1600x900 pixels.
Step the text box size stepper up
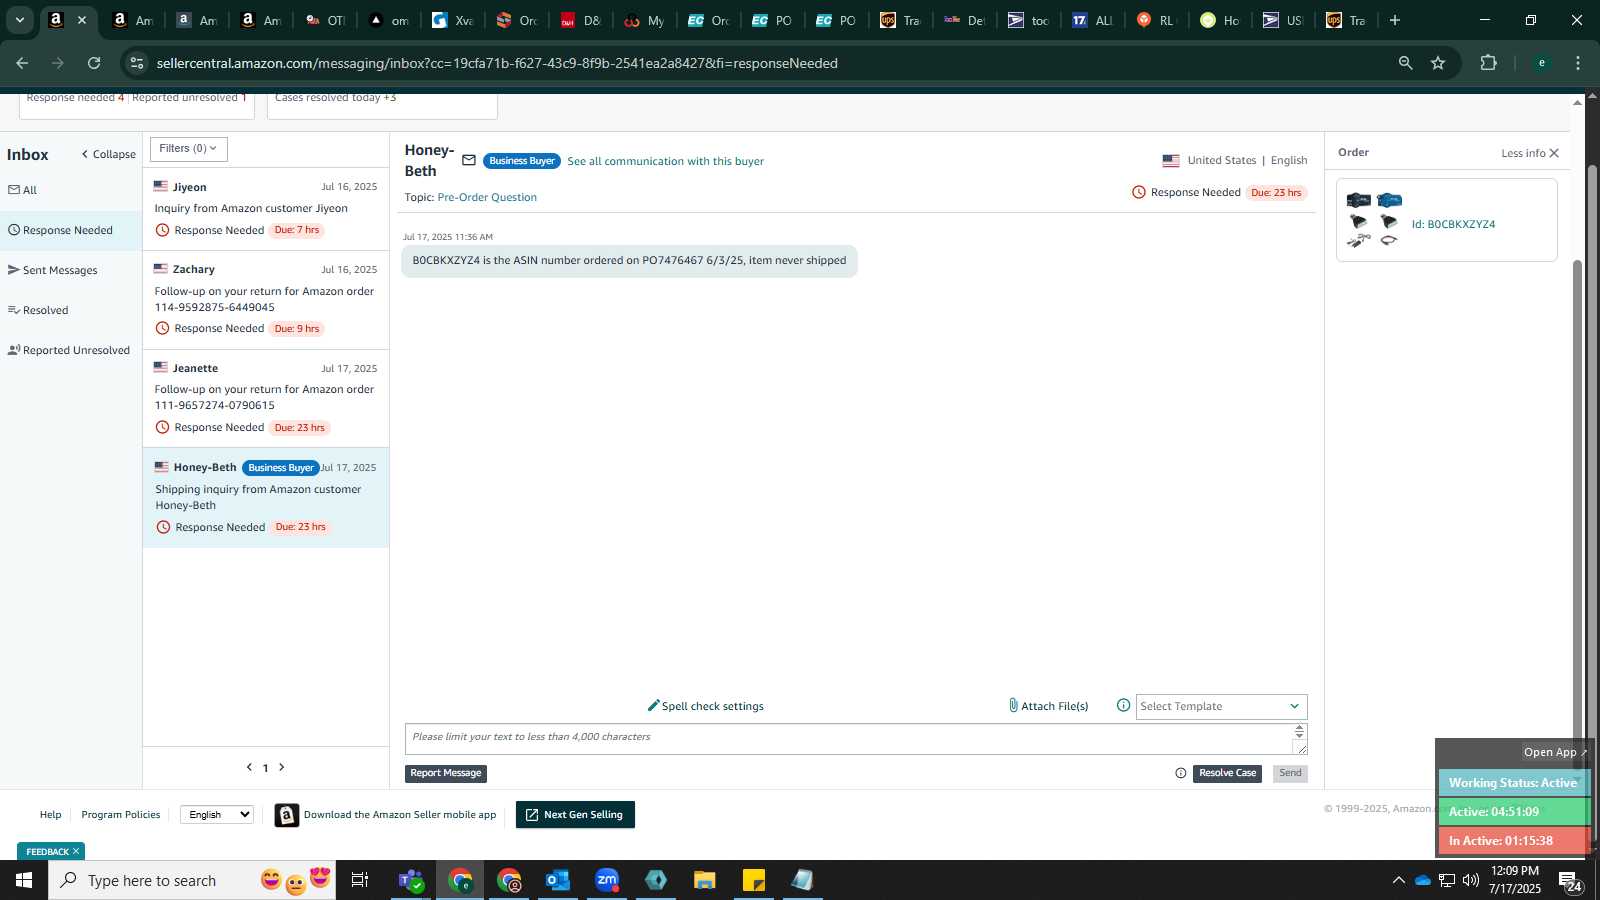click(1299, 728)
